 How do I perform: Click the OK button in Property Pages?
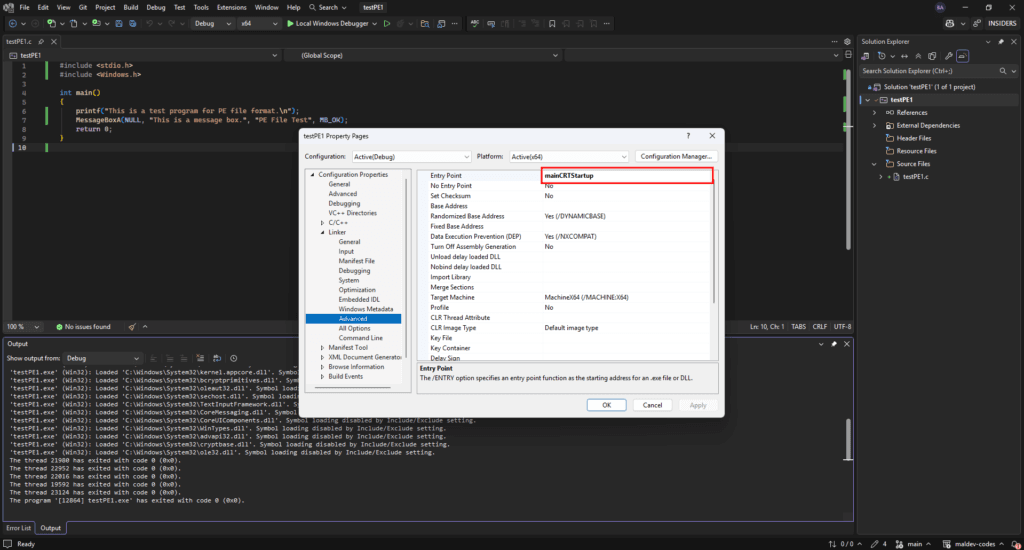(606, 405)
